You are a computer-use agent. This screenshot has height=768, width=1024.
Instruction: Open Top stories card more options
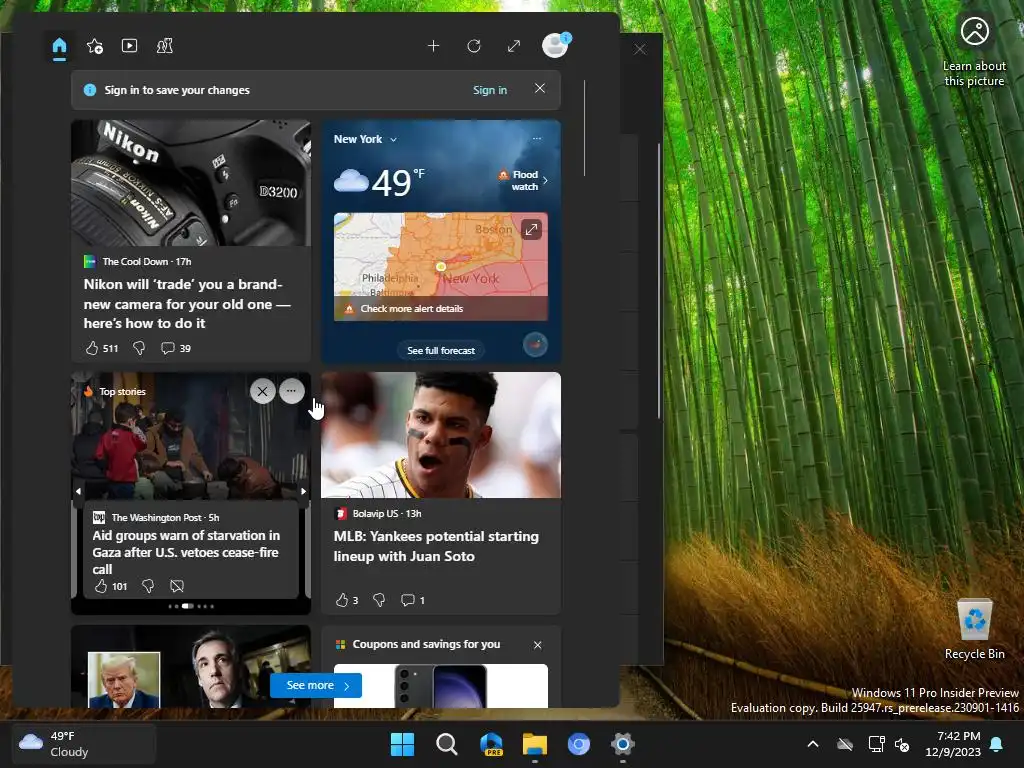[x=291, y=391]
